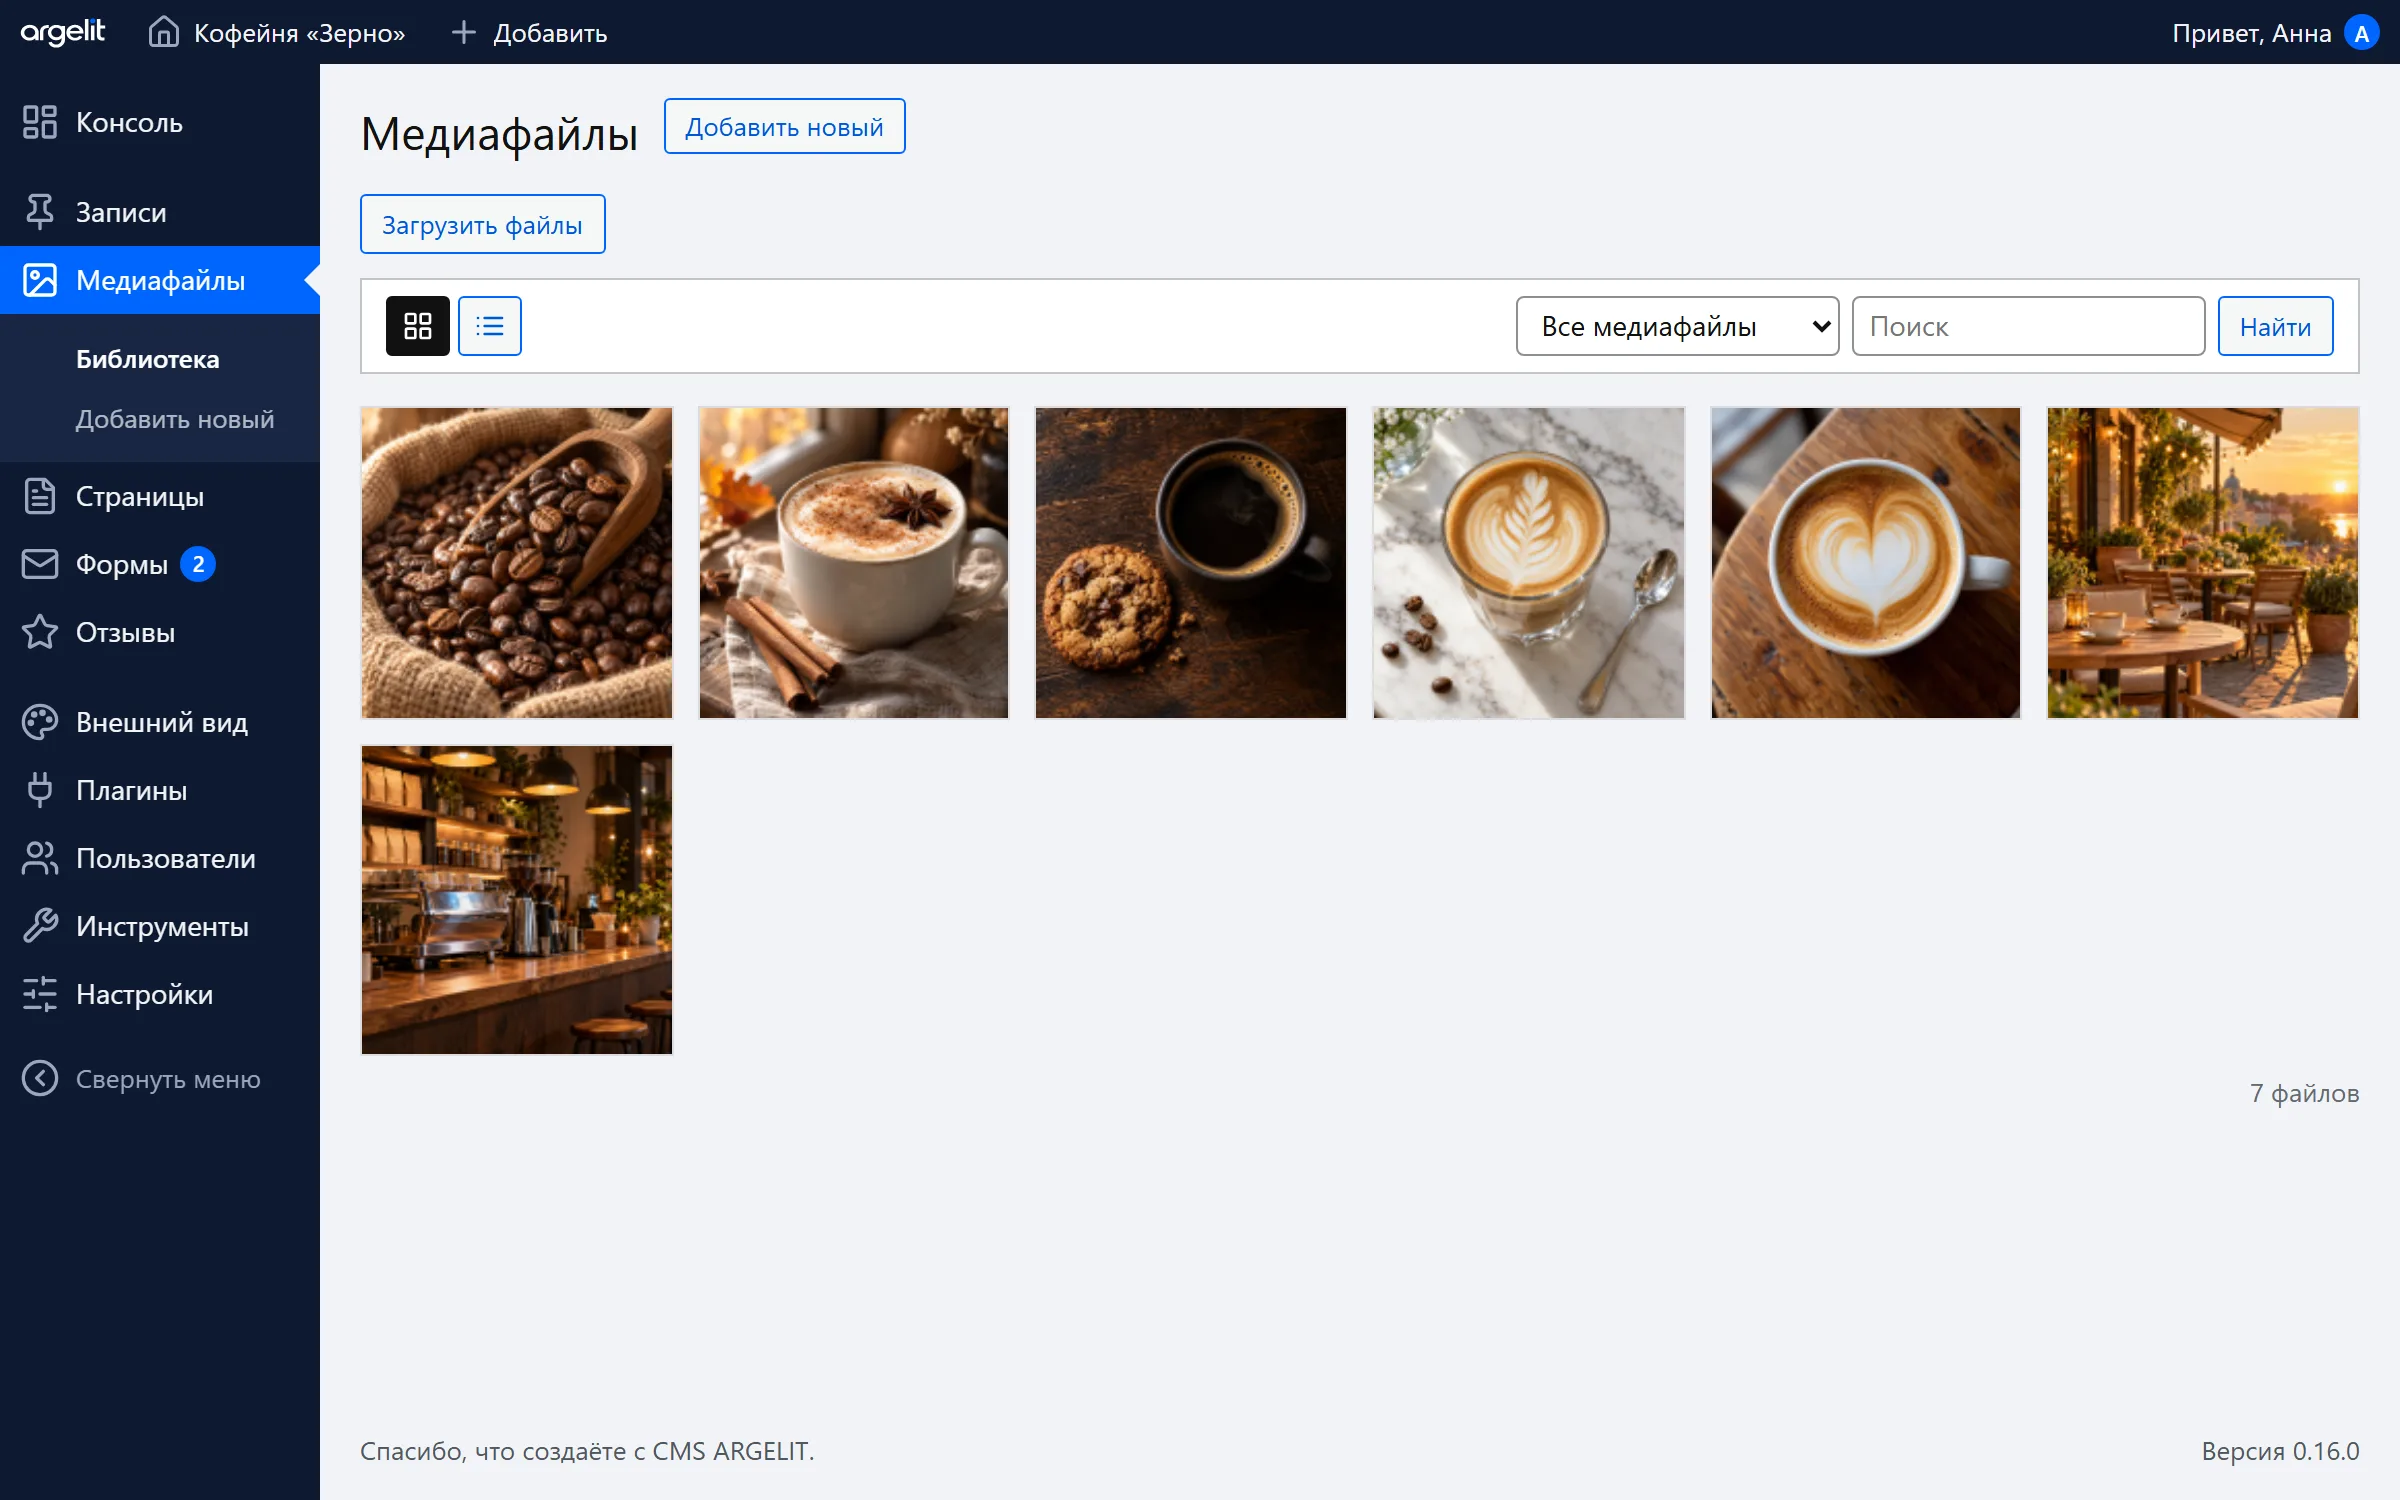The width and height of the screenshot is (2400, 1500).
Task: Click the argelit logo
Action: (x=62, y=32)
